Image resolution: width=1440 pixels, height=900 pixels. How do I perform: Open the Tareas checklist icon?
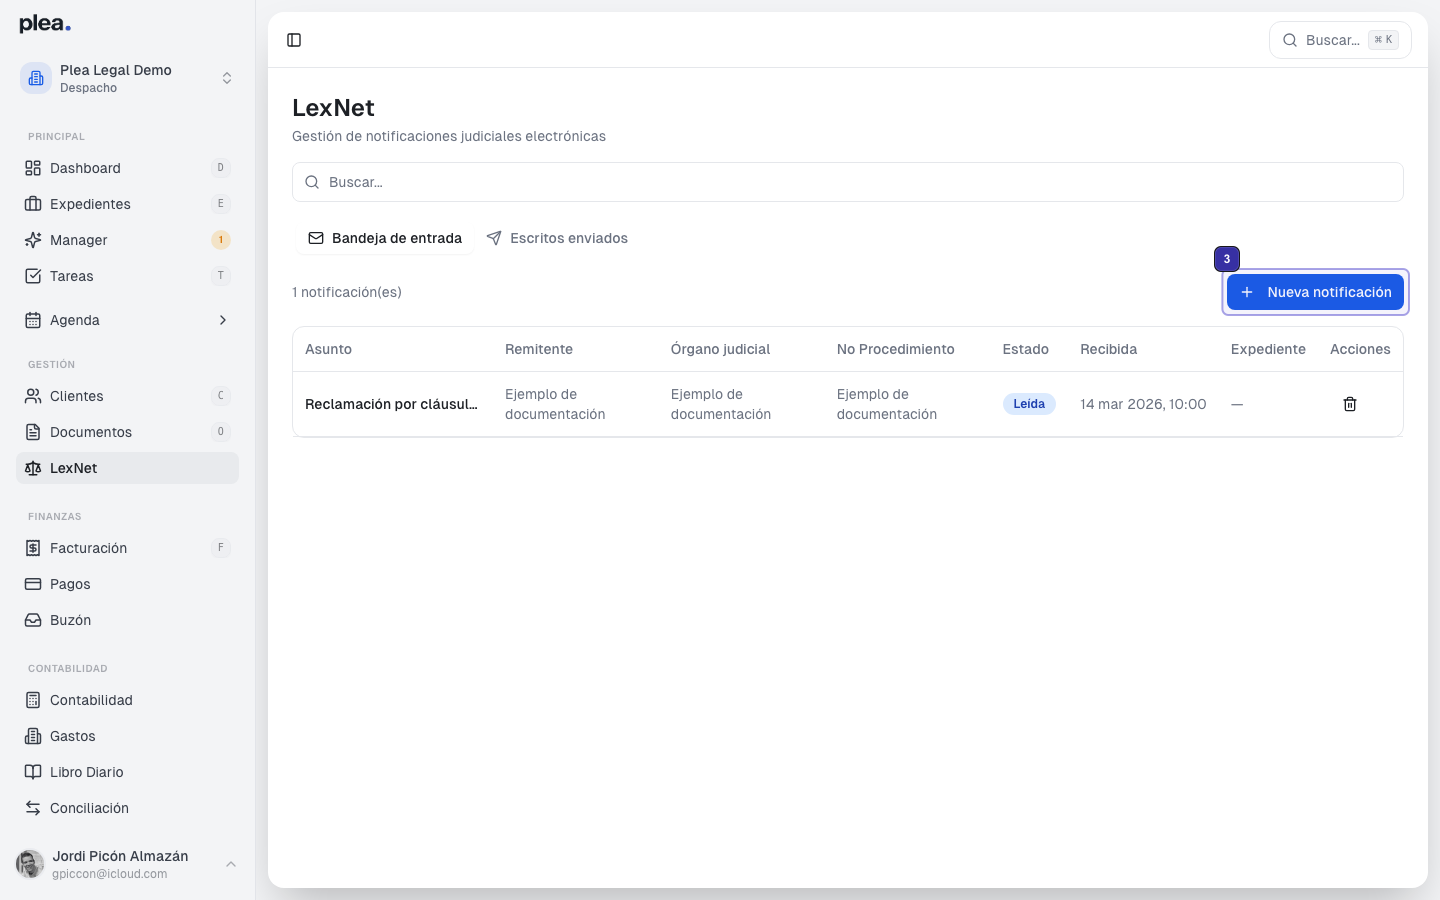[x=33, y=276]
